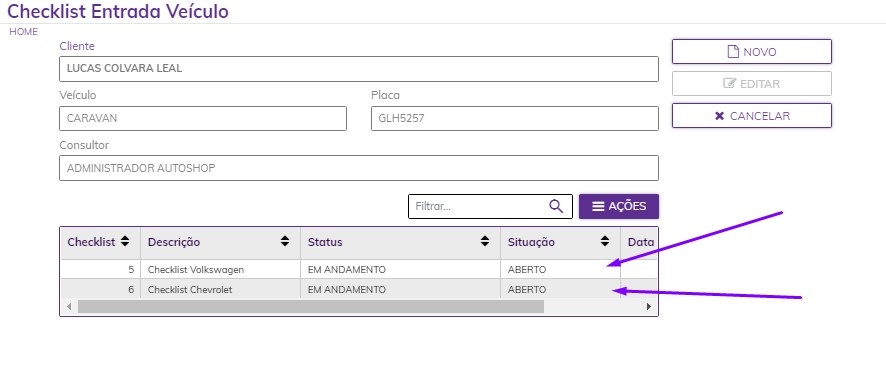Click into the Filtrar search field
The image size is (886, 384).
[x=480, y=206]
